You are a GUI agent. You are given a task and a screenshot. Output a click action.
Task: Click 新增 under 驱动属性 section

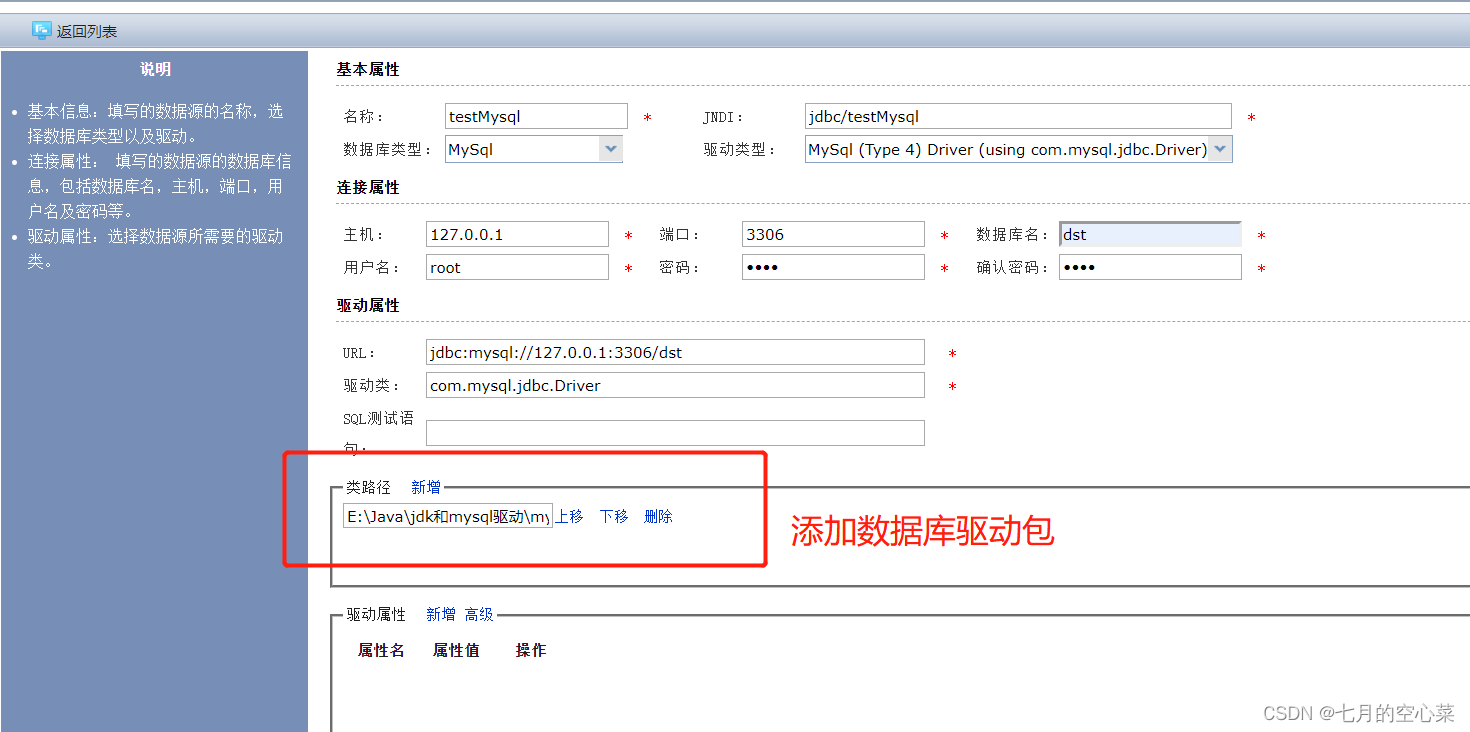(x=441, y=614)
